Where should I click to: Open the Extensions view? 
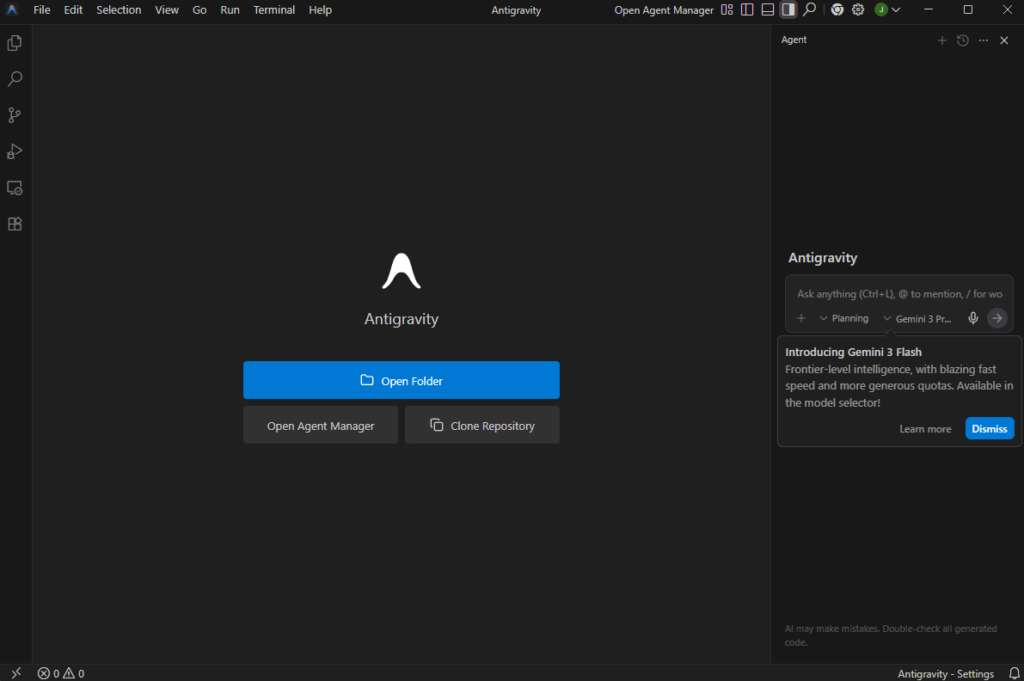click(15, 224)
